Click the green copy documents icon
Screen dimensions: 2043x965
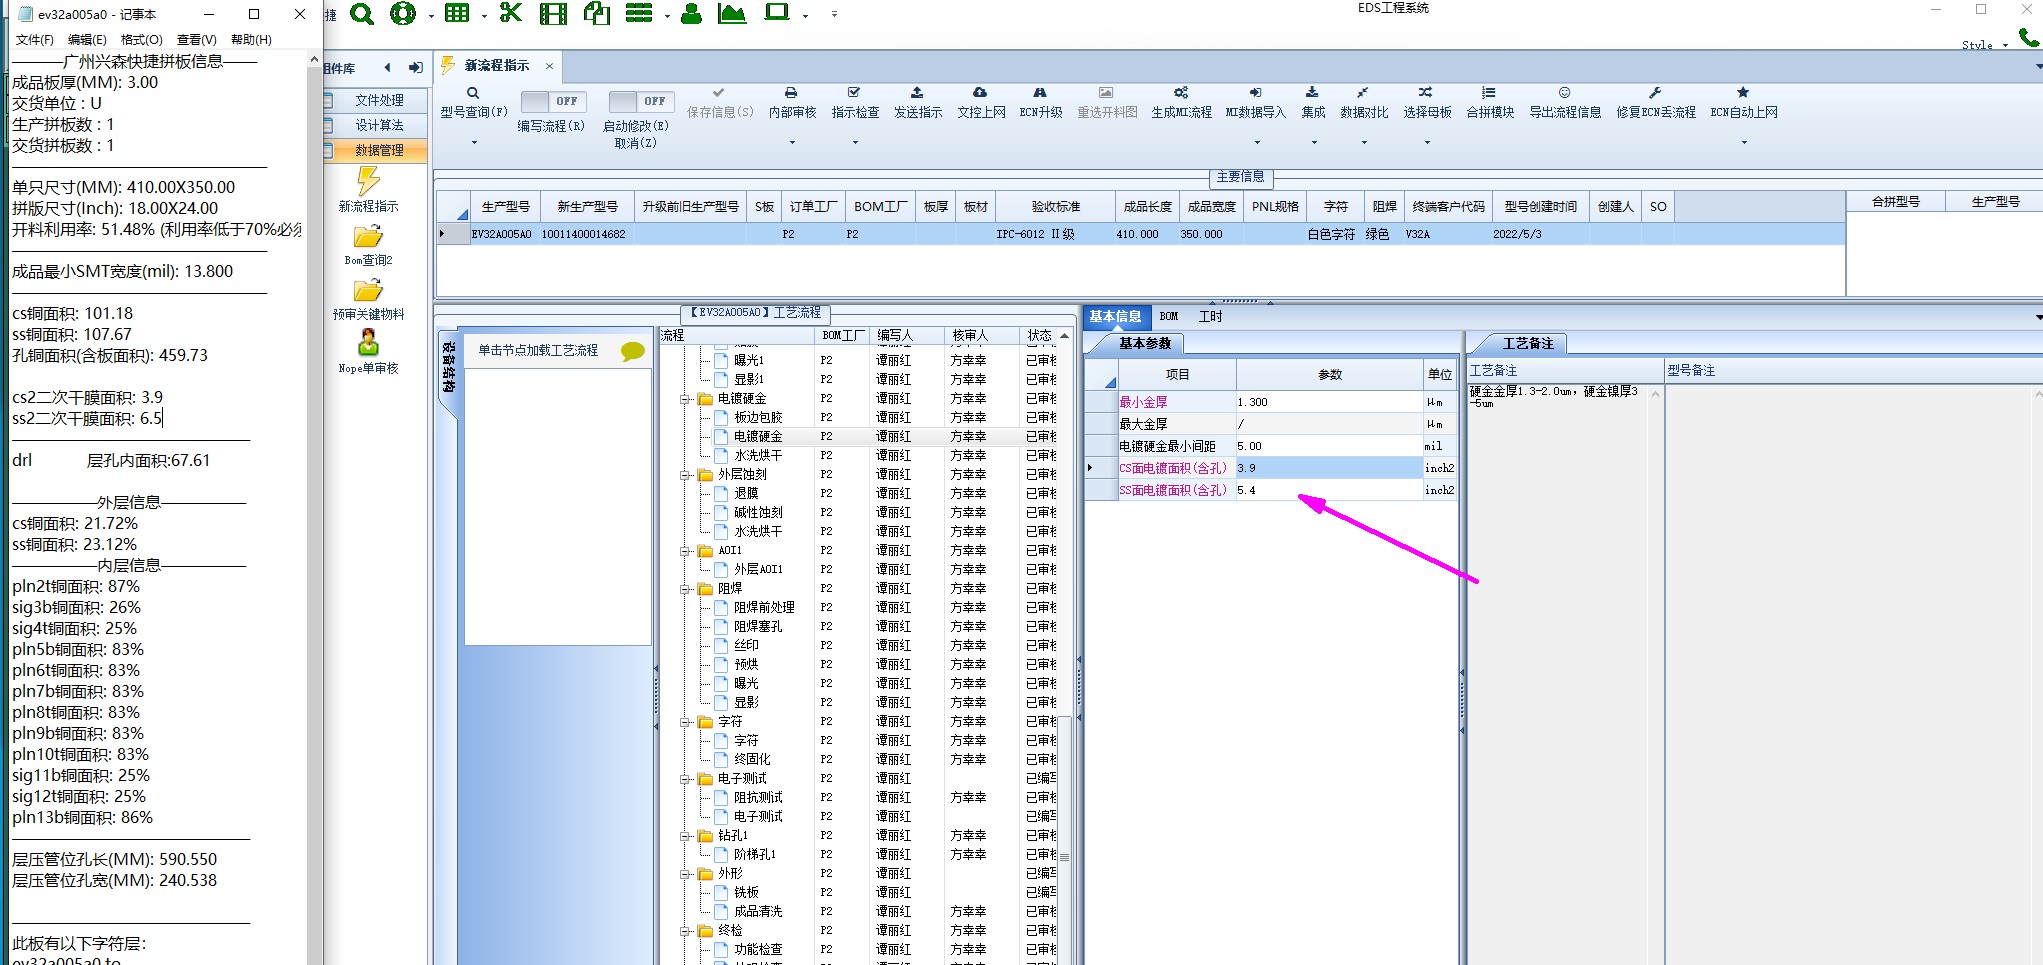click(x=597, y=13)
